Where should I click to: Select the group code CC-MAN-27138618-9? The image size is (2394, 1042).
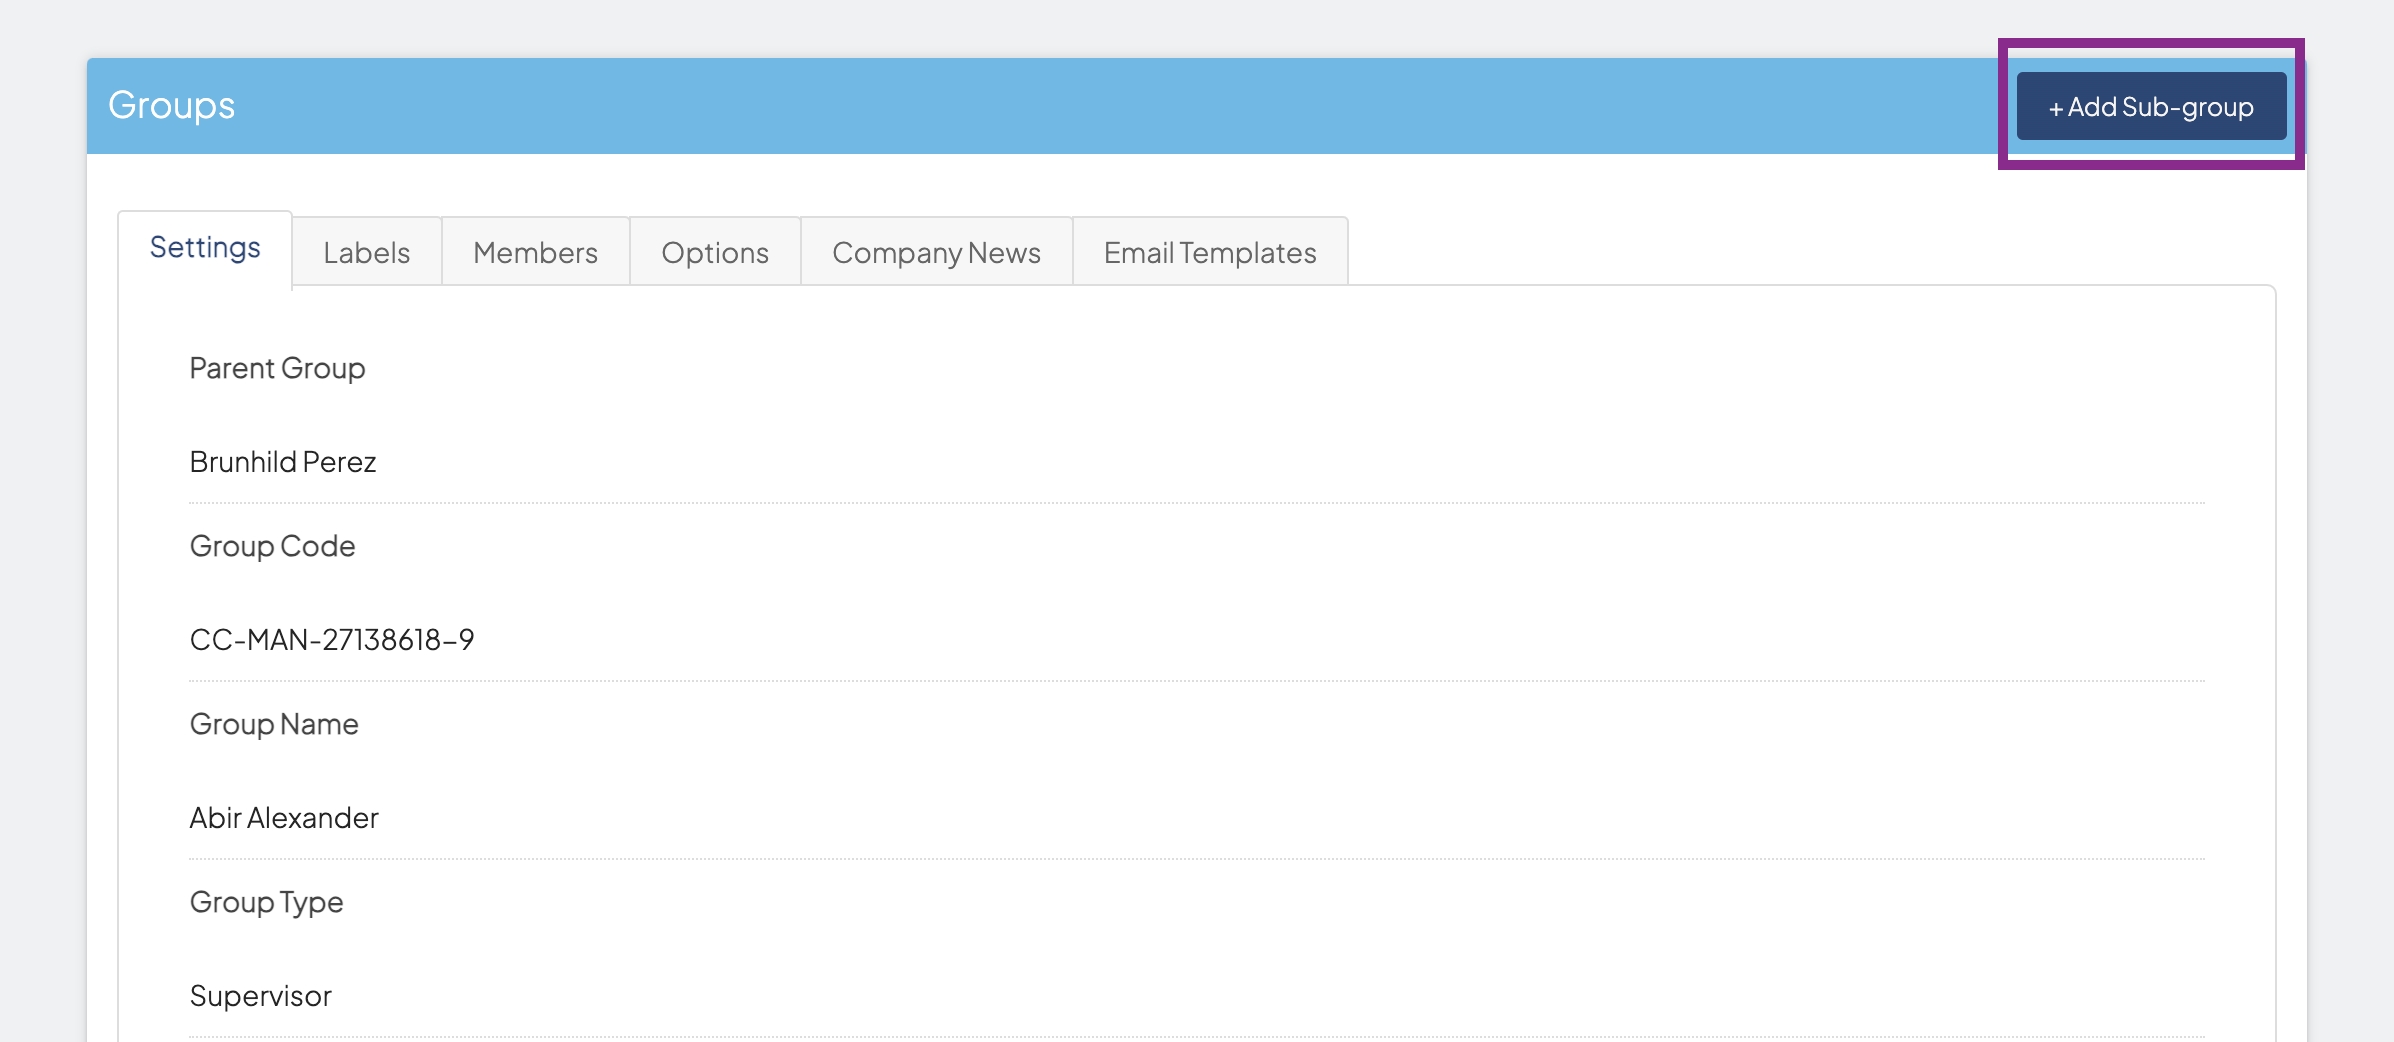pyautogui.click(x=332, y=640)
